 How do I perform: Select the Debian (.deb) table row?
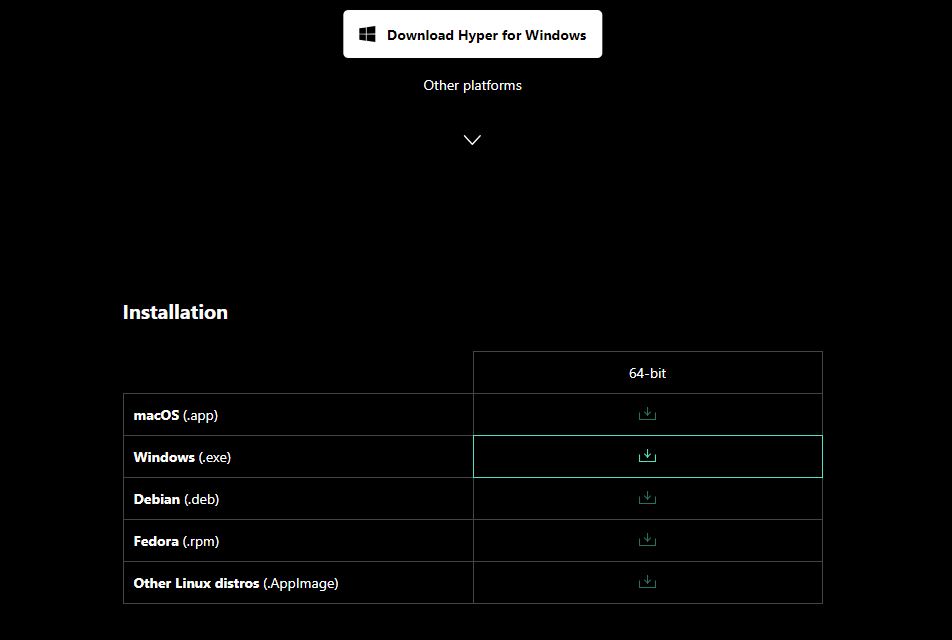pyautogui.click(x=298, y=498)
